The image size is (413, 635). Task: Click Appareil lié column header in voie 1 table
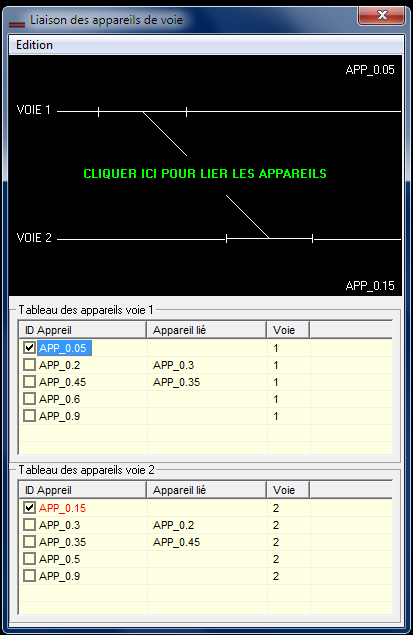click(206, 330)
